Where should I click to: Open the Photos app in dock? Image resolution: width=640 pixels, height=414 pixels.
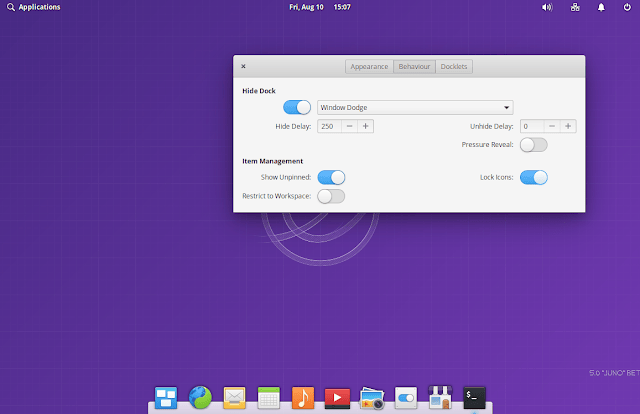click(371, 398)
